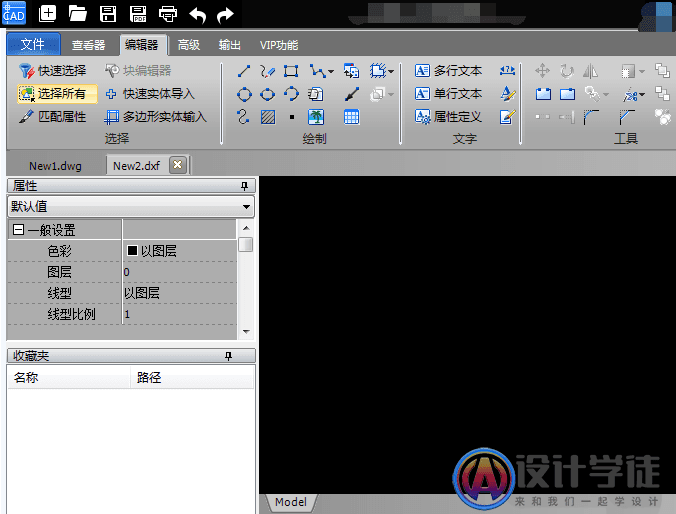Open the 文件 menu
This screenshot has height=514, width=676.
(x=33, y=44)
